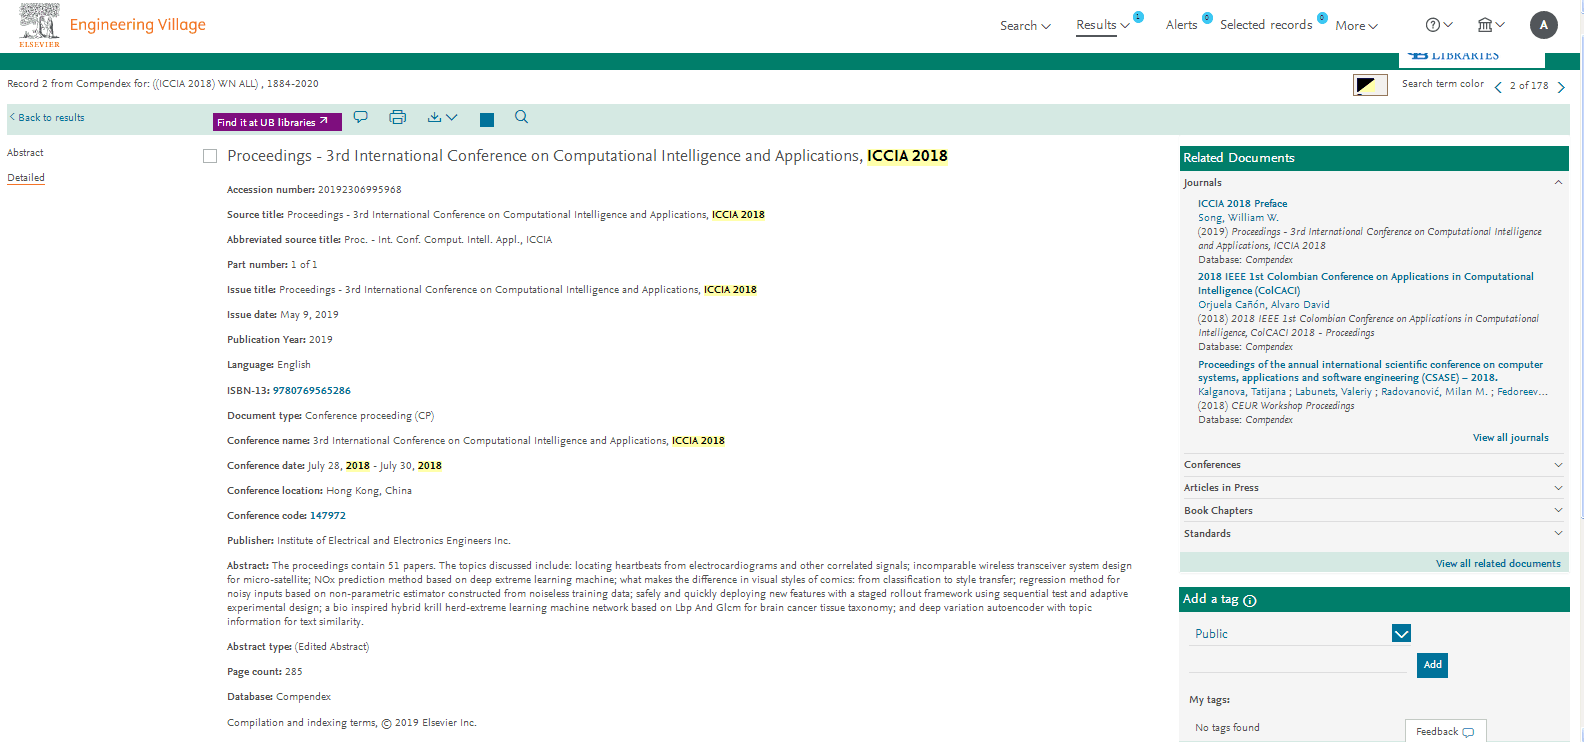Click View all journals link
Viewport: 1584px width, 742px height.
click(x=1510, y=438)
